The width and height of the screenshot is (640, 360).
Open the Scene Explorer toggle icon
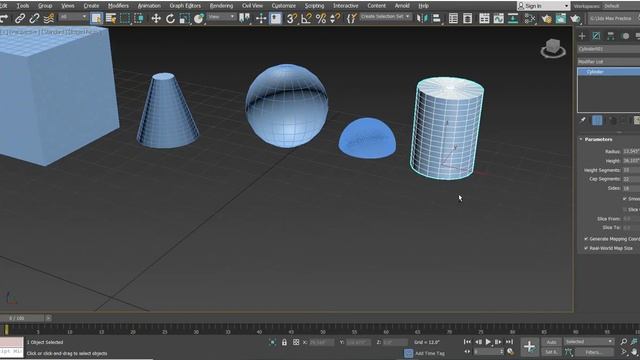pos(453,18)
